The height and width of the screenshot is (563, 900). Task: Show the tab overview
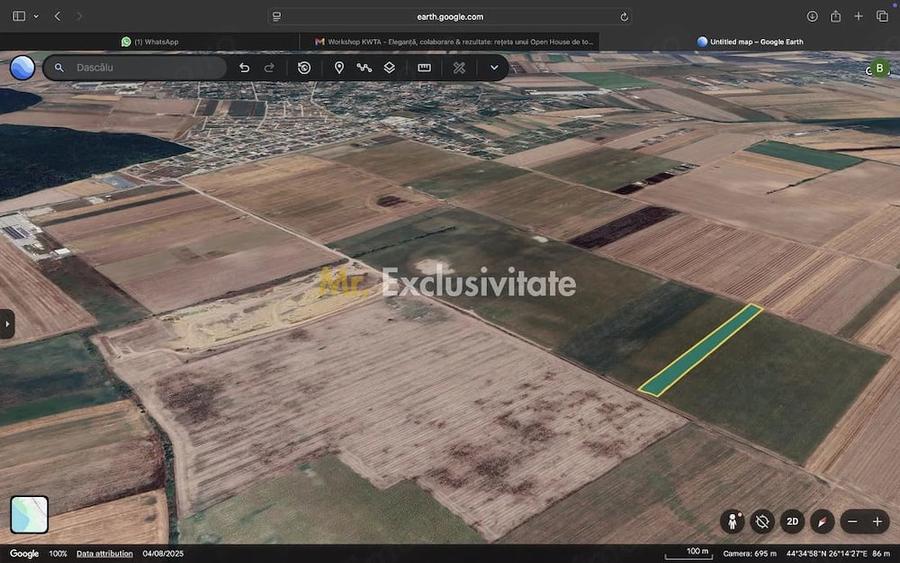[x=882, y=16]
